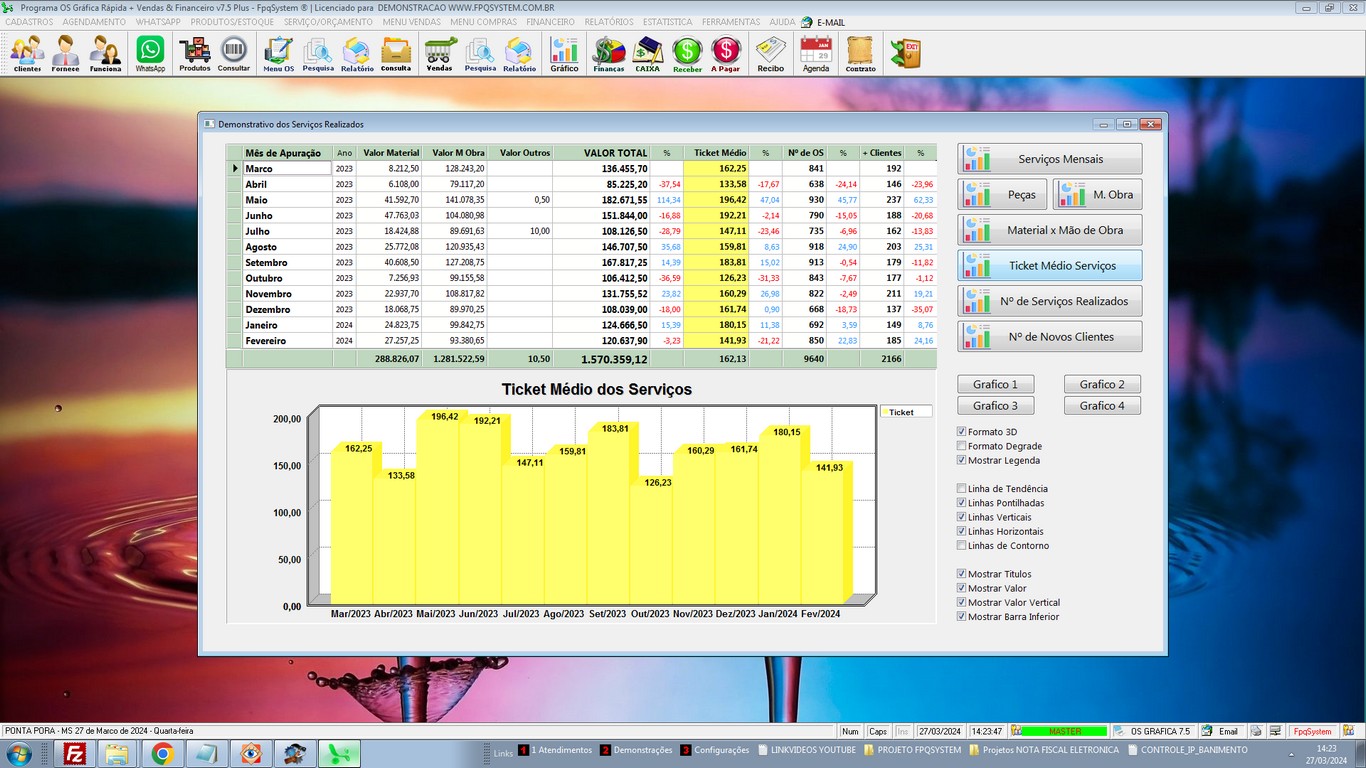Disable the Formato 3D checkbox
1366x768 pixels.
tap(962, 432)
